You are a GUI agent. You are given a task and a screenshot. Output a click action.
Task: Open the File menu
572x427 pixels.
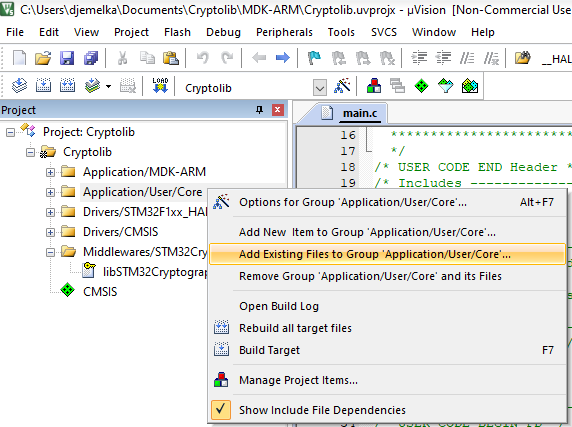[x=15, y=32]
